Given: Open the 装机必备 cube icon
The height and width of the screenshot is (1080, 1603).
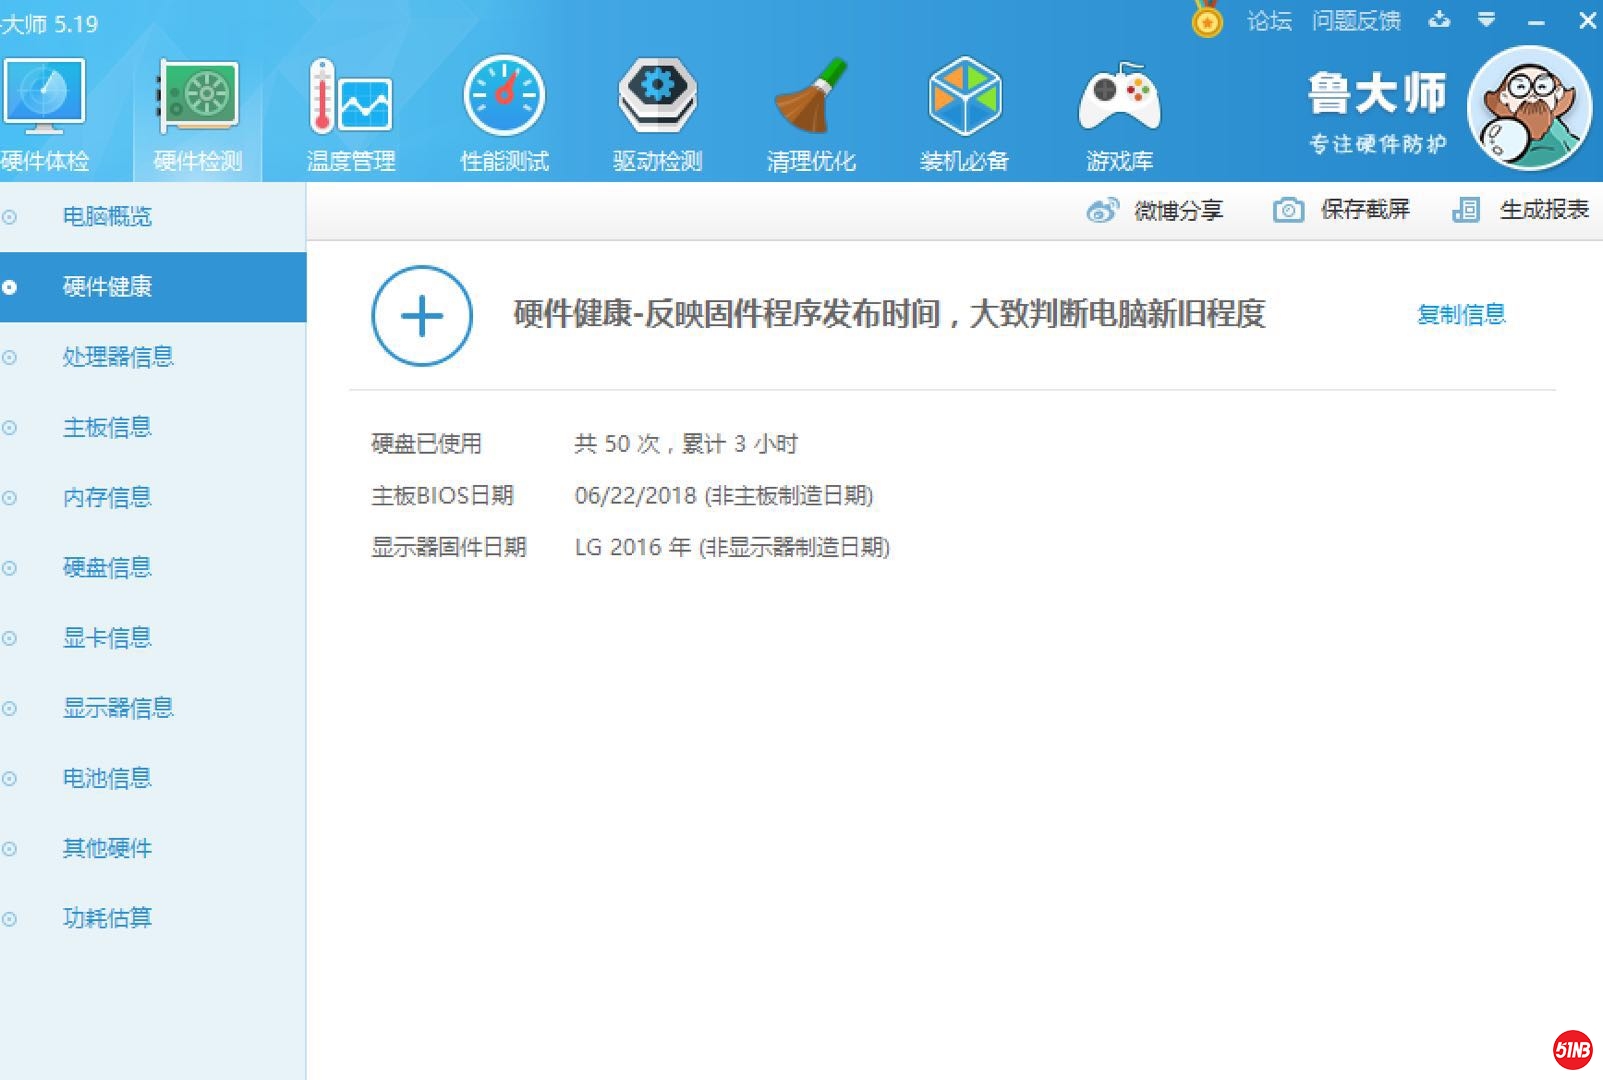Looking at the screenshot, I should [x=964, y=98].
